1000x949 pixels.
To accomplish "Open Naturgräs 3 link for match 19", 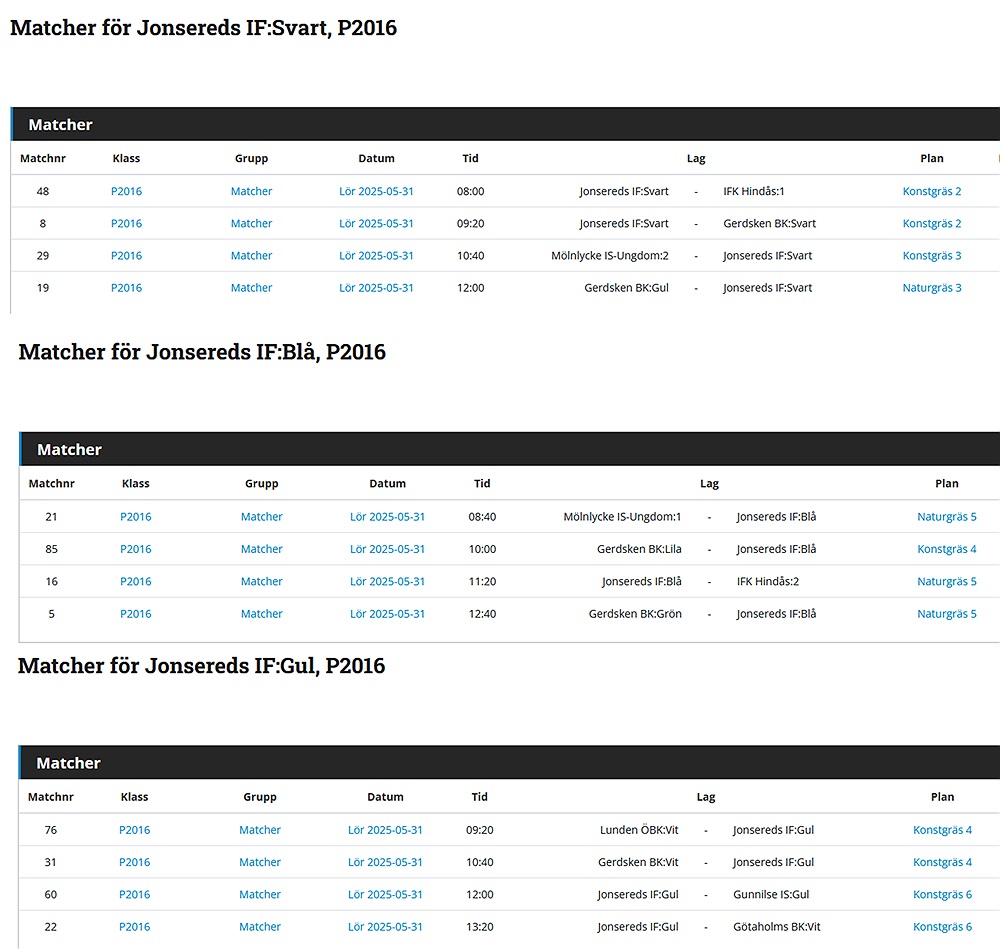I will tap(931, 288).
